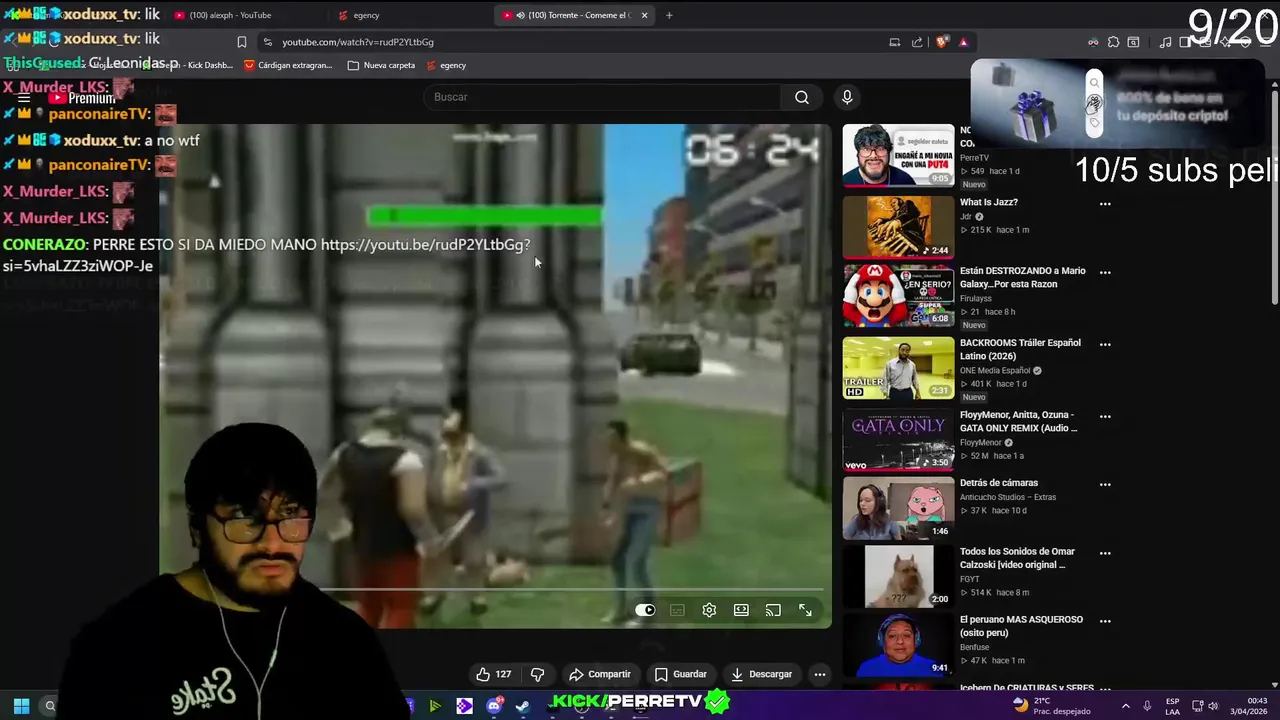Open more actions ellipsis beside Descargar
Viewport: 1280px width, 720px height.
[x=820, y=674]
